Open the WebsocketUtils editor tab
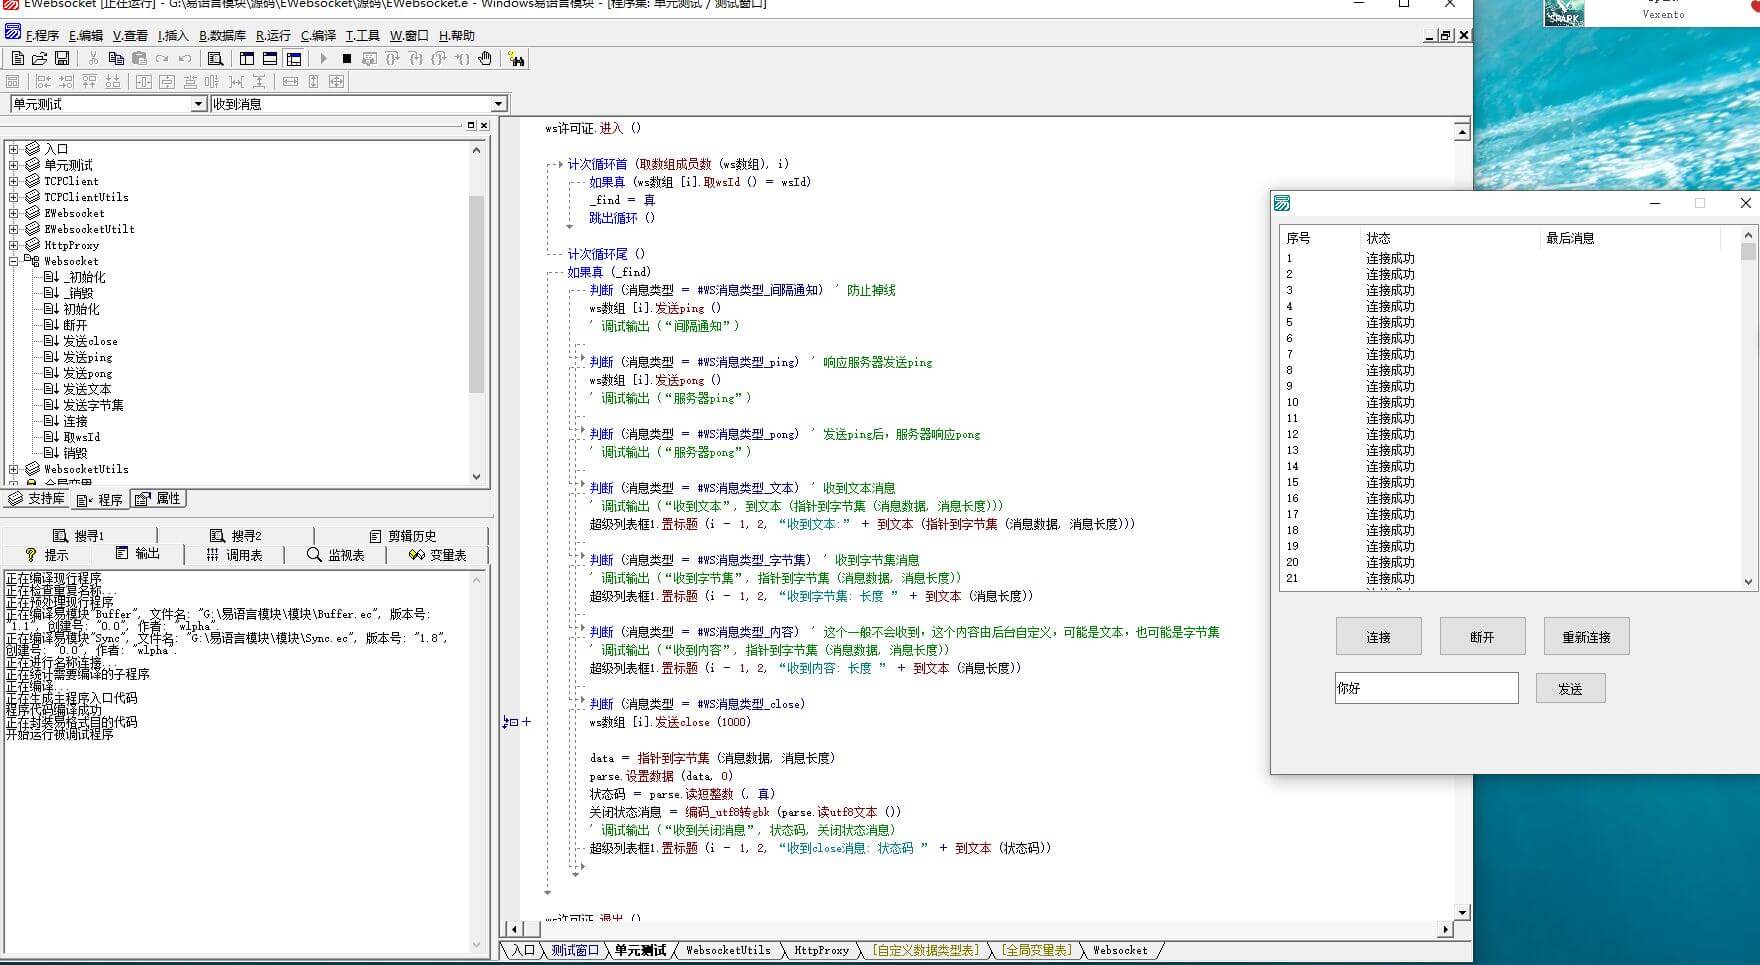 point(728,950)
